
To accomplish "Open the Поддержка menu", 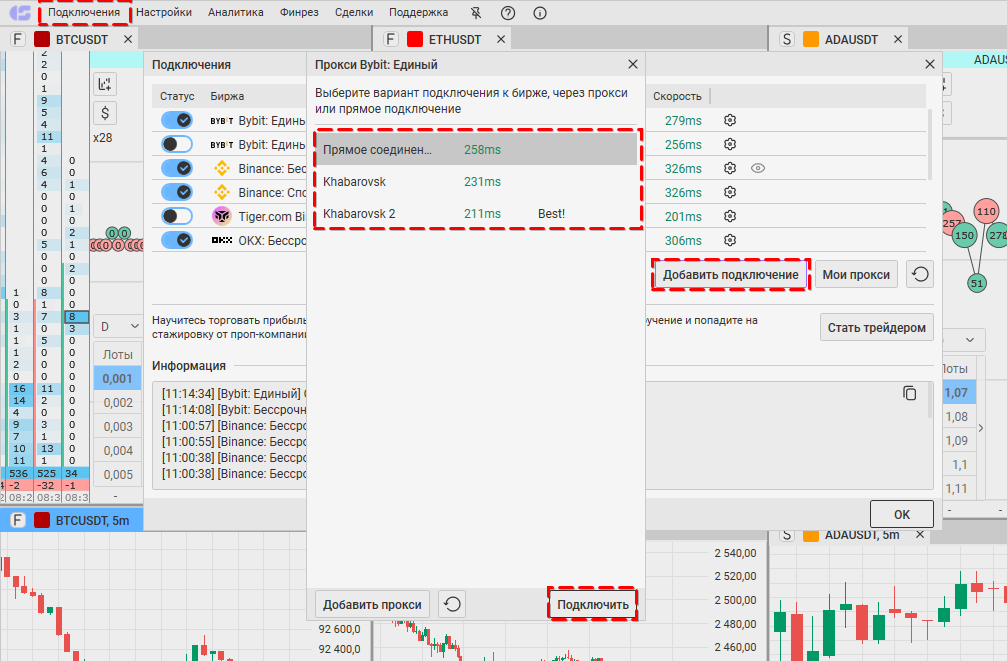I will 419,12.
